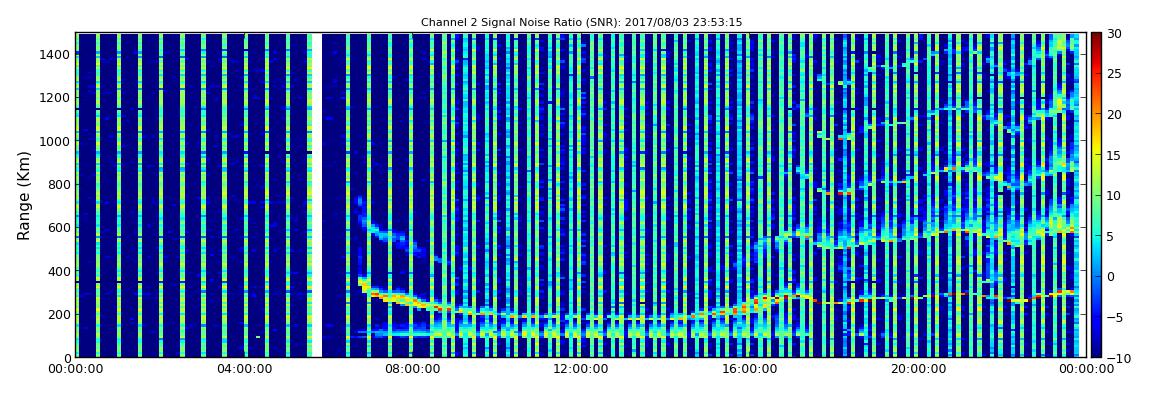Click the 1000 range tick label
Viewport: 1150px width, 407px height.
(x=55, y=141)
